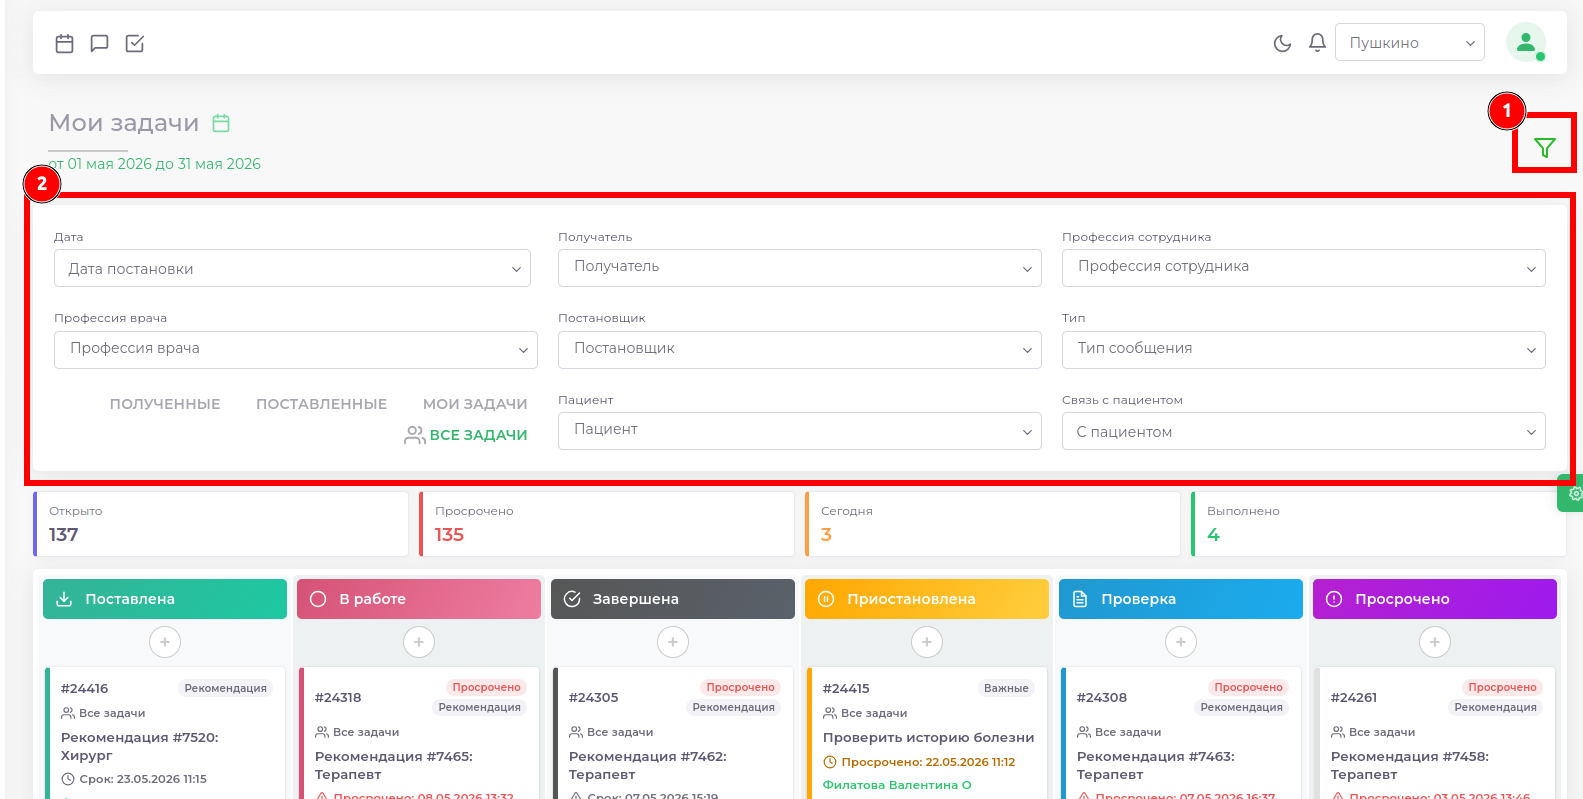Open the calendar icon in top bar
This screenshot has width=1583, height=799.
pos(64,43)
